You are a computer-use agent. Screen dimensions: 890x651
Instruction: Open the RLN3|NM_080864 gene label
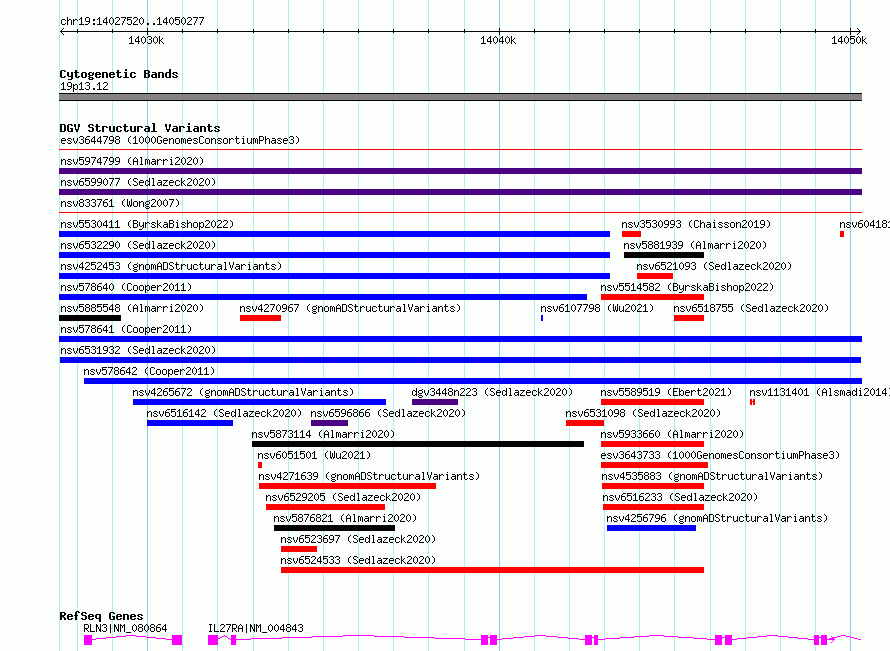click(x=125, y=628)
